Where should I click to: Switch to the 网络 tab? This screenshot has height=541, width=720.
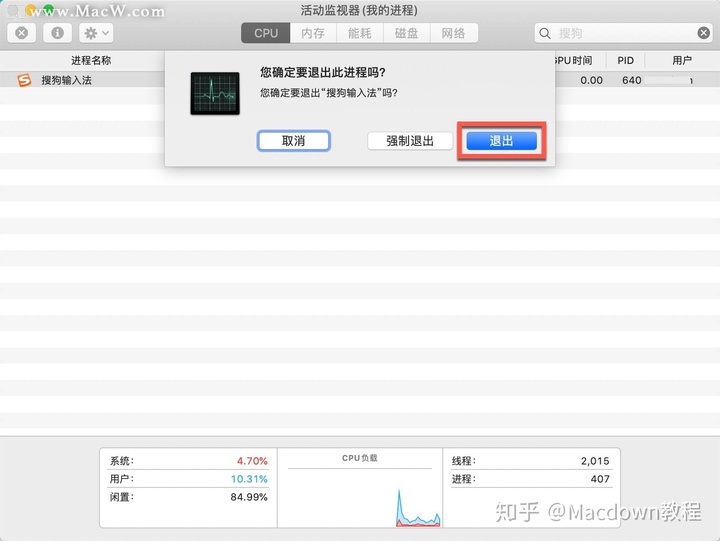[454, 33]
